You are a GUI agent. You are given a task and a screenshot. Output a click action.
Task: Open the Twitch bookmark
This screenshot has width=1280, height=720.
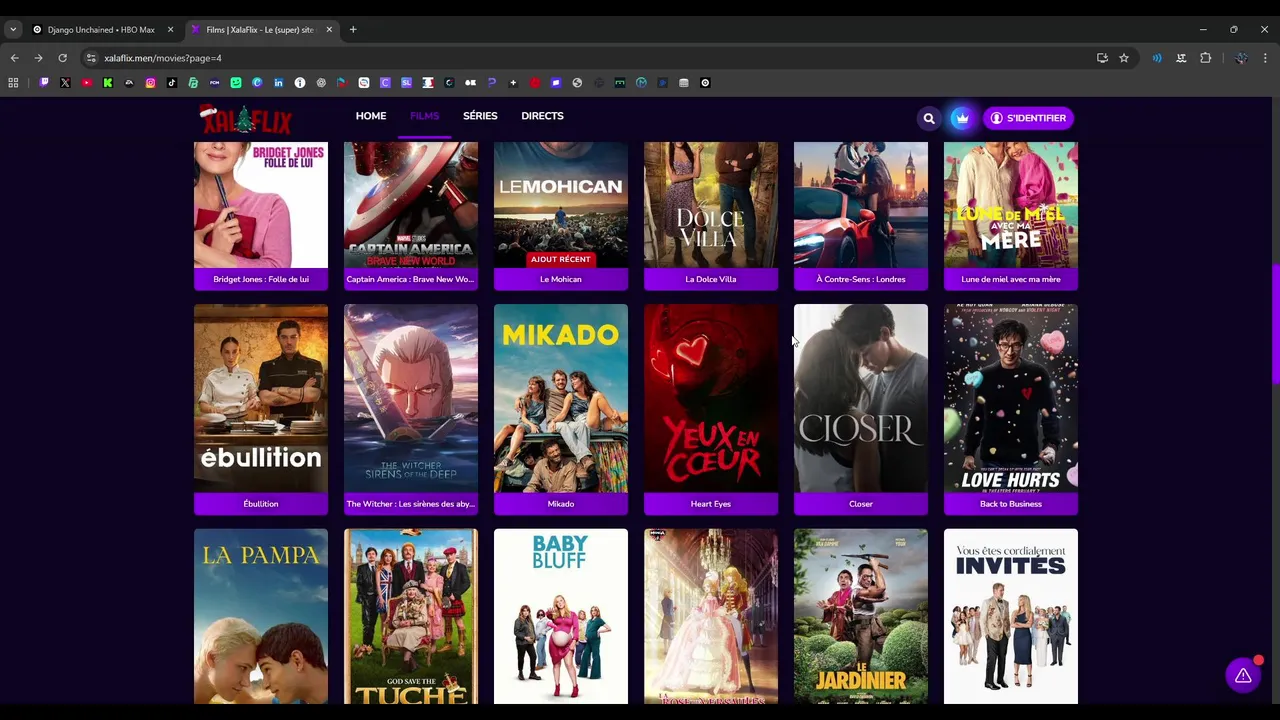click(x=44, y=83)
